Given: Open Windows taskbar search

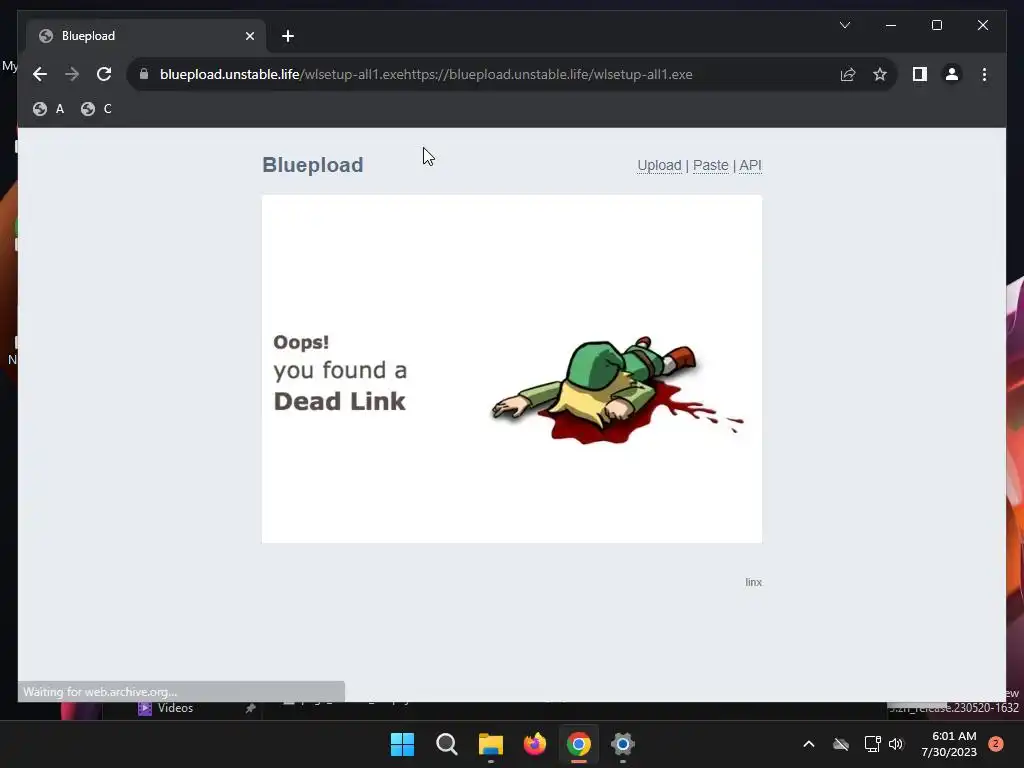Looking at the screenshot, I should coord(447,744).
